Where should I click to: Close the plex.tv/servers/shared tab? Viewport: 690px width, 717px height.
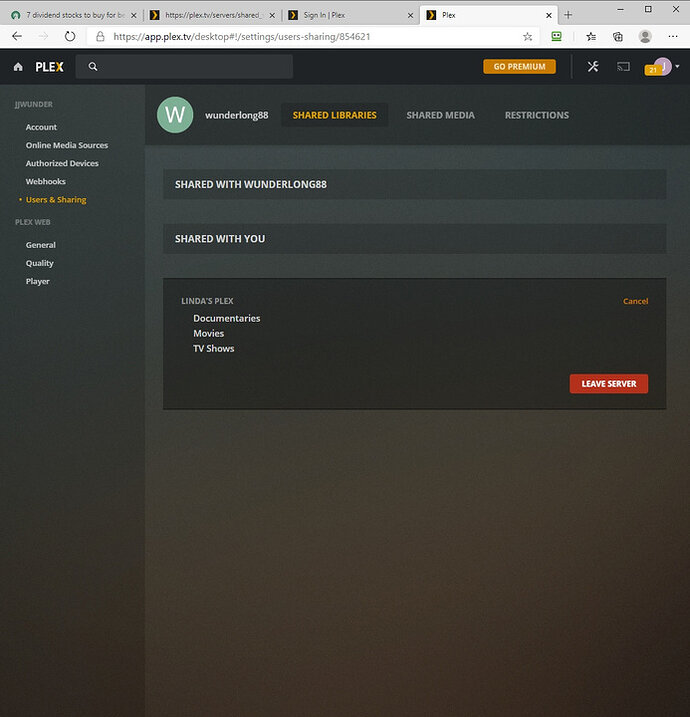272,16
